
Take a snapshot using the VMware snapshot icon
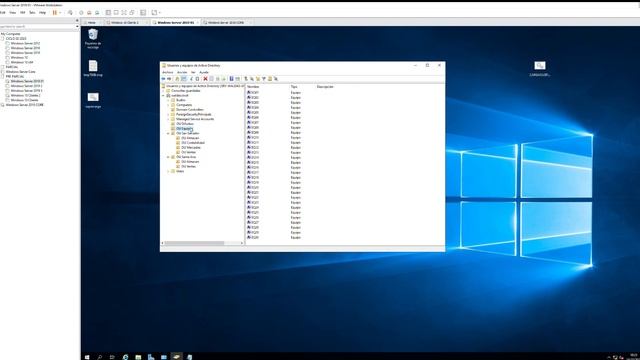[x=81, y=13]
